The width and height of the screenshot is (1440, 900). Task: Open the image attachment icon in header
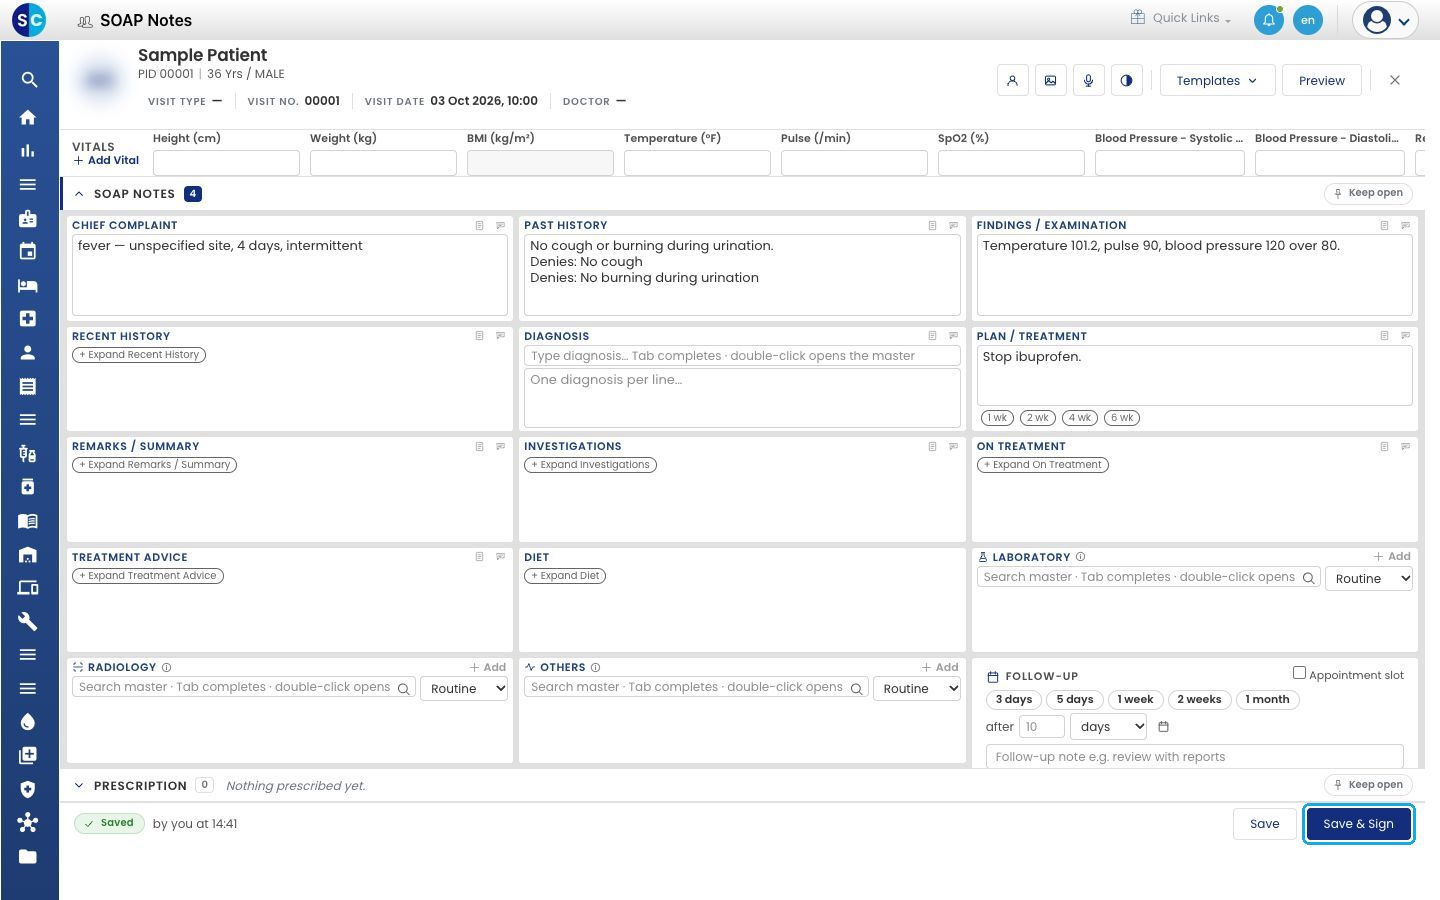pos(1050,81)
